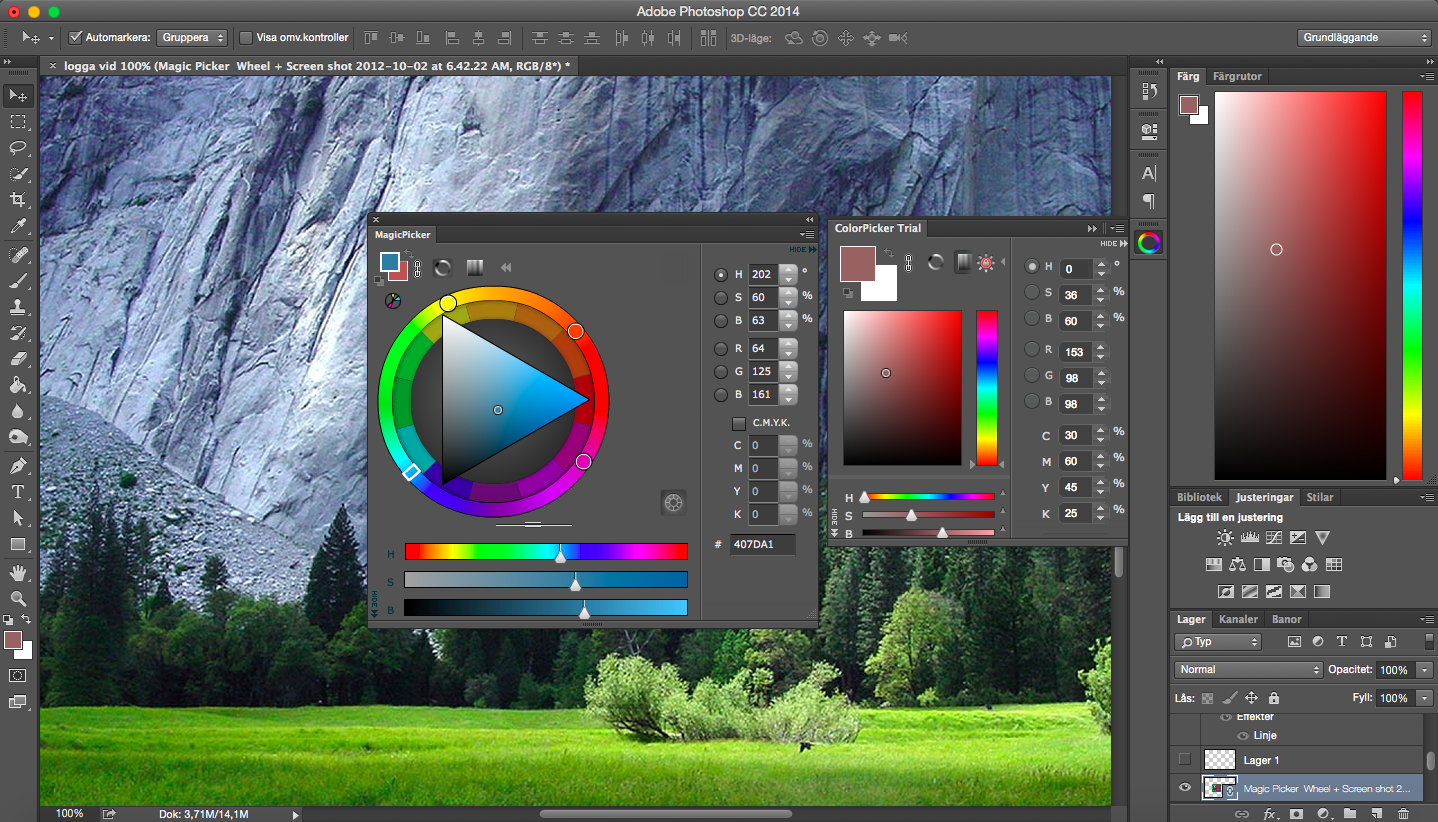
Task: Open the Typ layer filter dropdown
Action: click(x=1217, y=642)
